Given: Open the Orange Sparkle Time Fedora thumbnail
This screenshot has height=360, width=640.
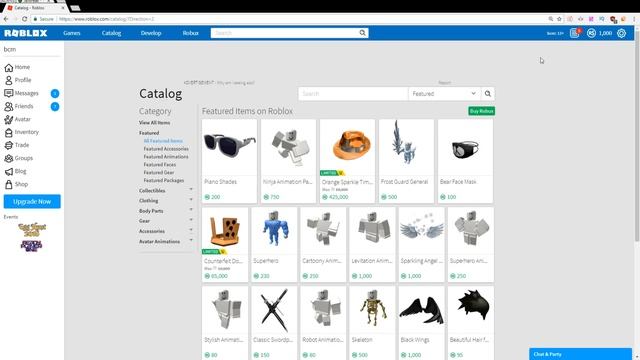Looking at the screenshot, I should coord(347,147).
